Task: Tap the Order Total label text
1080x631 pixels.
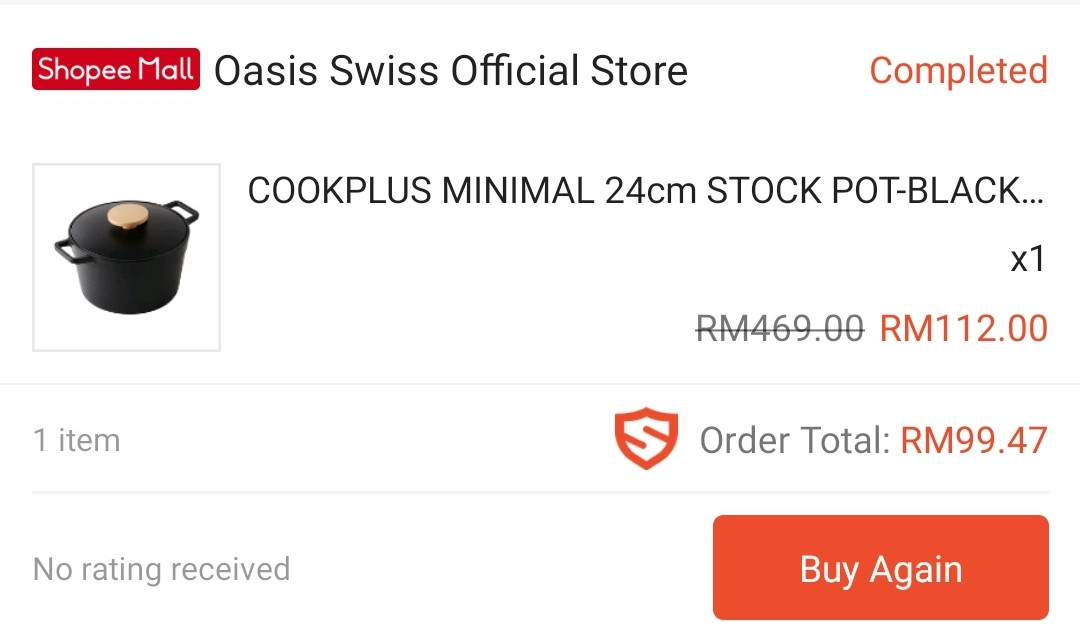Action: click(794, 440)
